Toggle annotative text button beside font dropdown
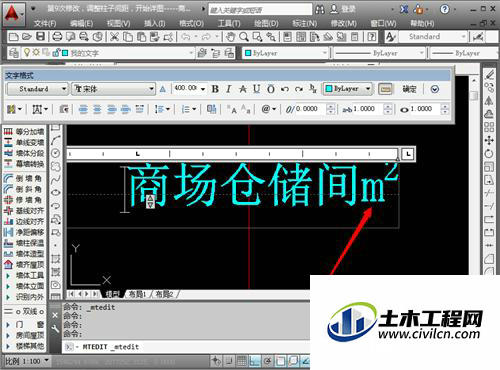The image size is (500, 370). coord(163,89)
